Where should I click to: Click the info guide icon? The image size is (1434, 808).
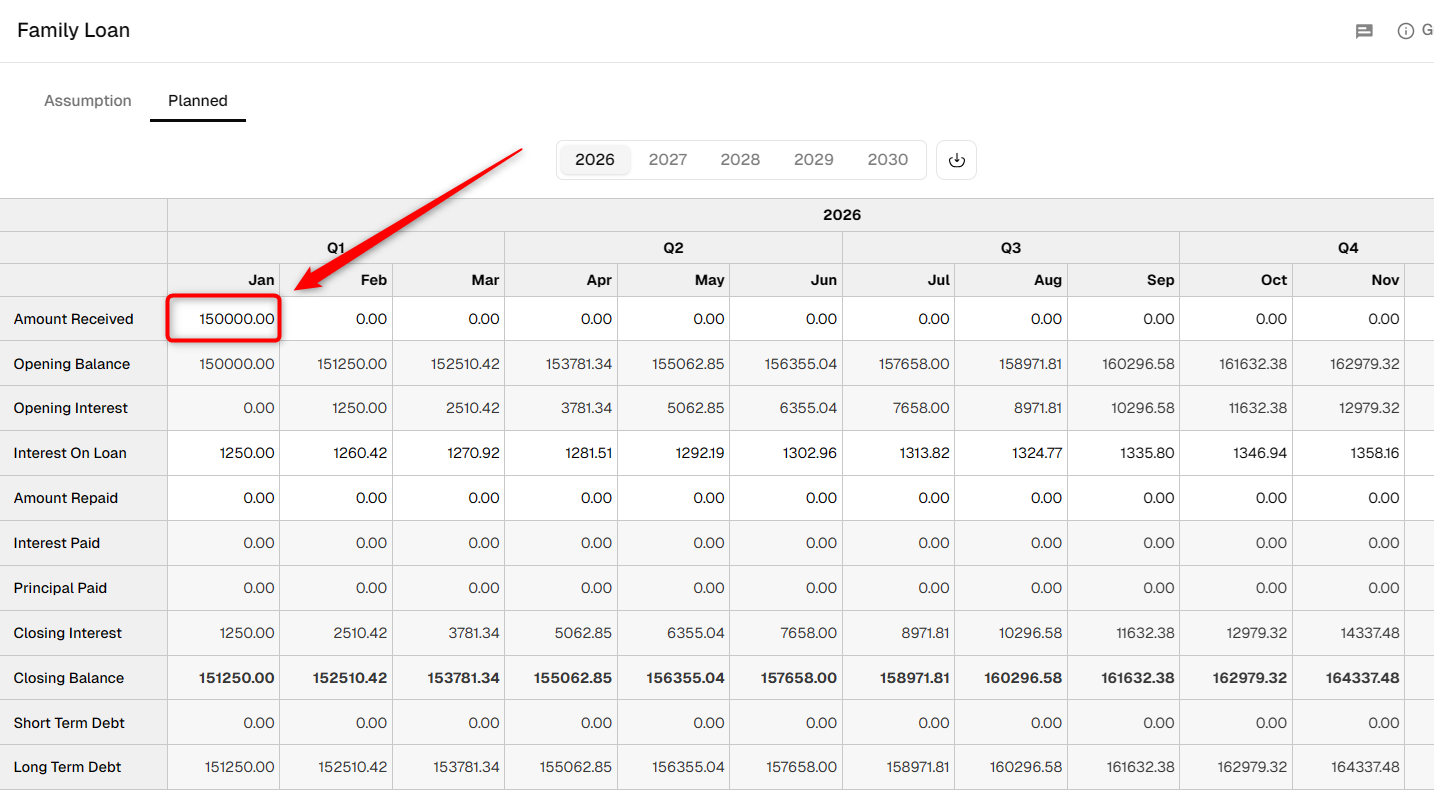coord(1406,31)
